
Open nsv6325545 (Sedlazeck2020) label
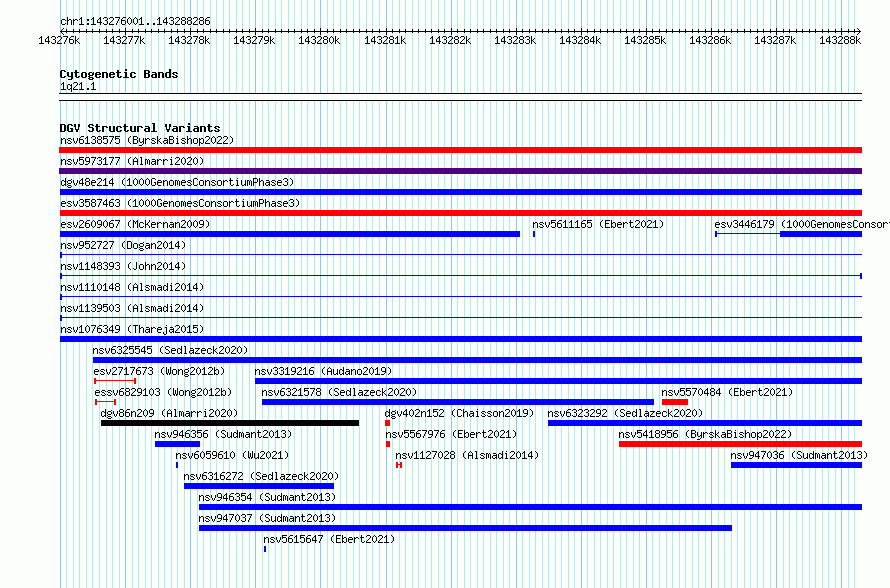pyautogui.click(x=170, y=350)
